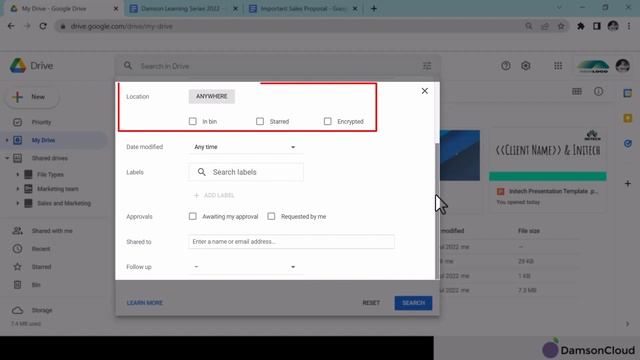Reload the page in Chrome
640x360 pixels.
point(43,26)
